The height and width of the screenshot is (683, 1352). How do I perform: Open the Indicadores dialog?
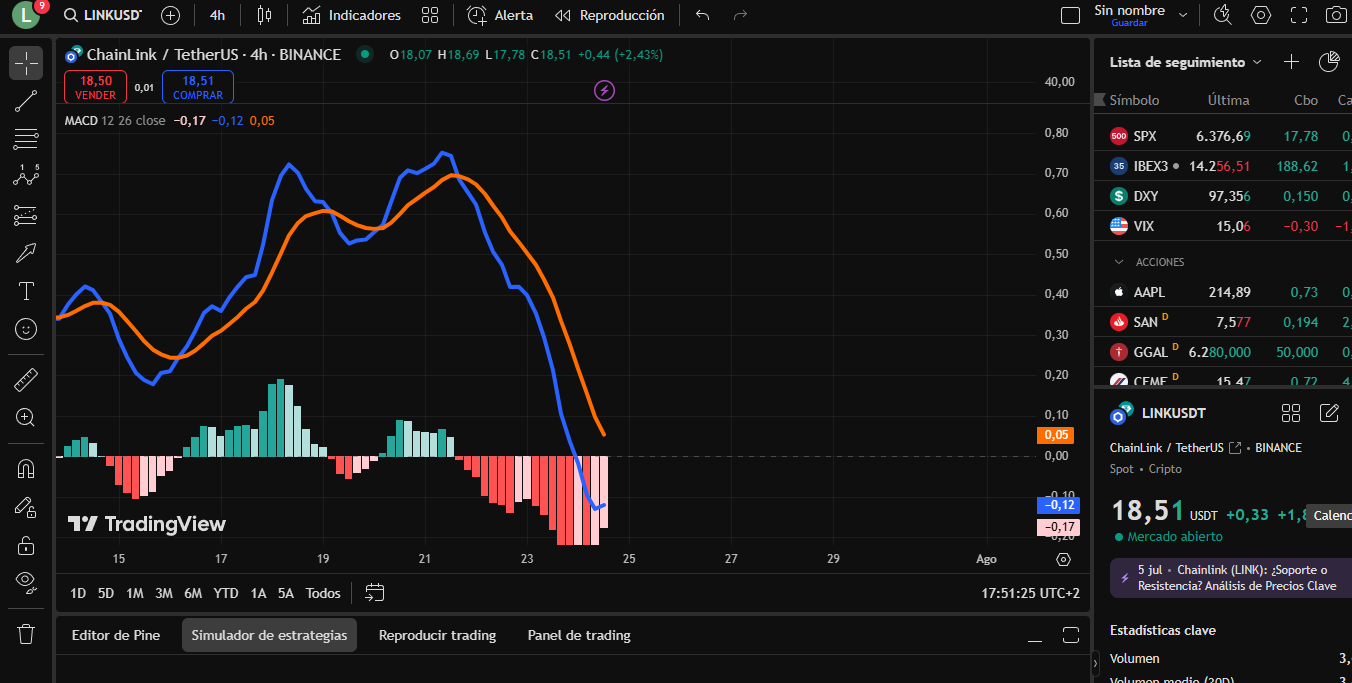point(351,15)
